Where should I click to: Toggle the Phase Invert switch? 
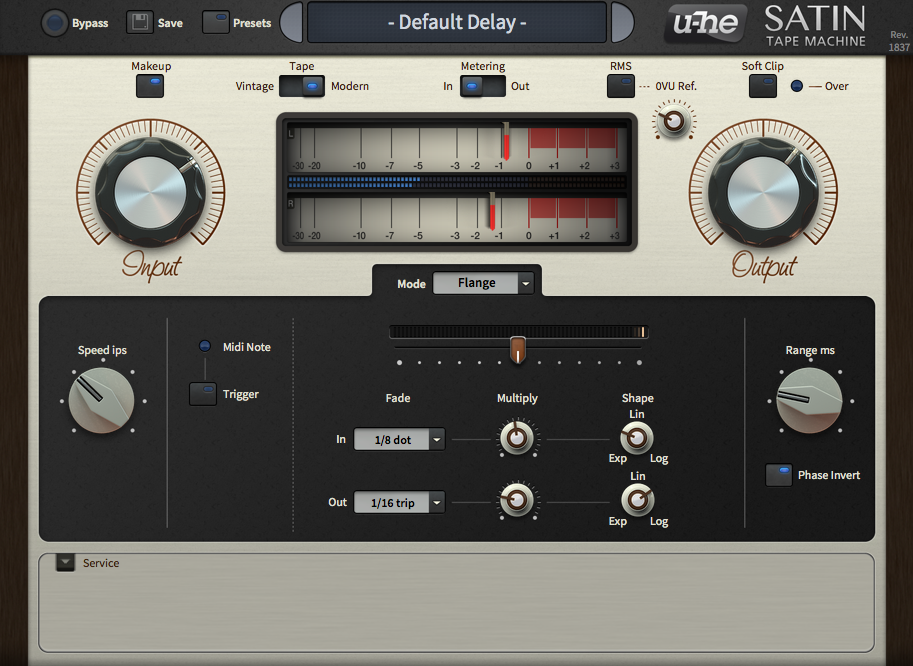779,475
